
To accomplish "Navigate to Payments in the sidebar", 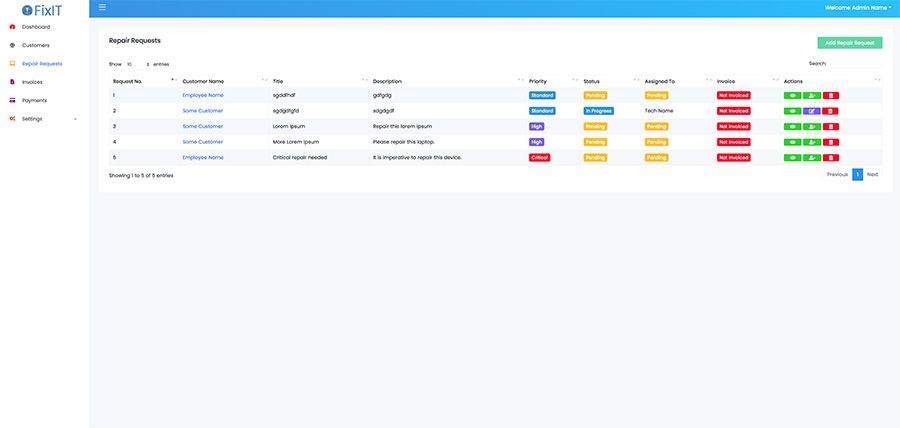I will point(34,100).
